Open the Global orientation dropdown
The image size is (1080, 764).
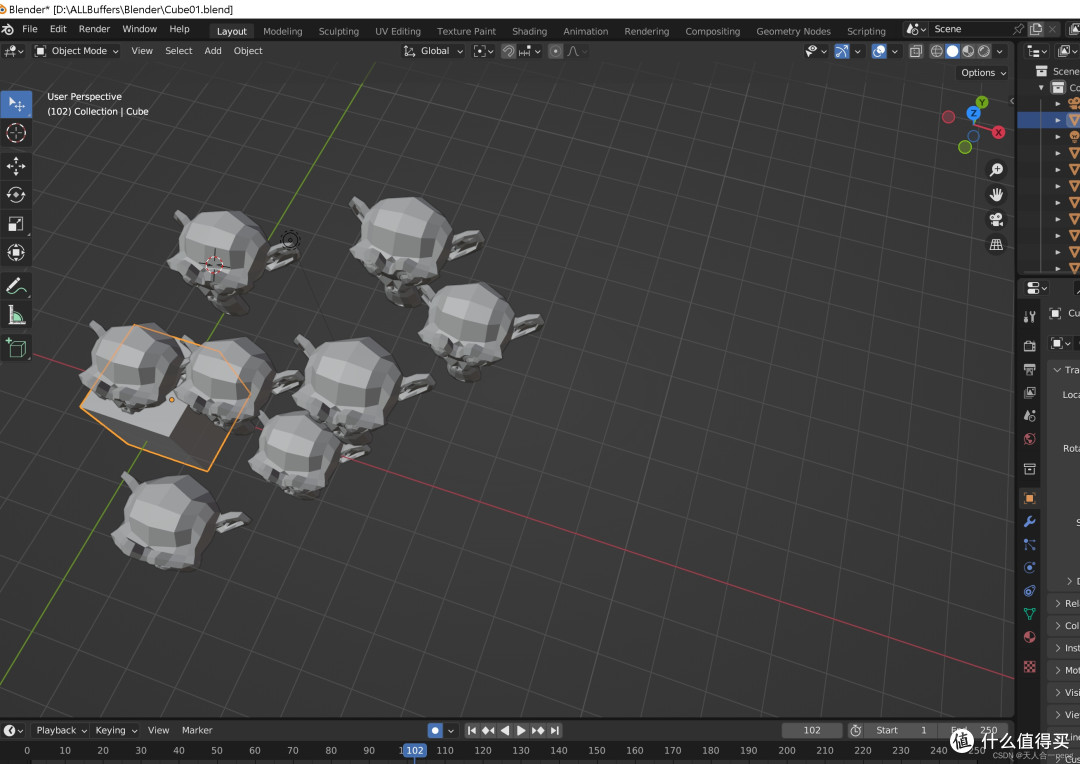[x=434, y=51]
